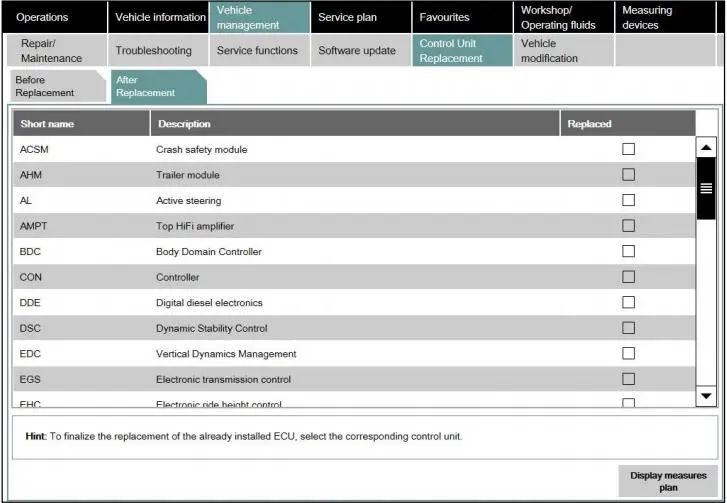
Task: Select the ACSM short name cell
Action: pos(34,149)
